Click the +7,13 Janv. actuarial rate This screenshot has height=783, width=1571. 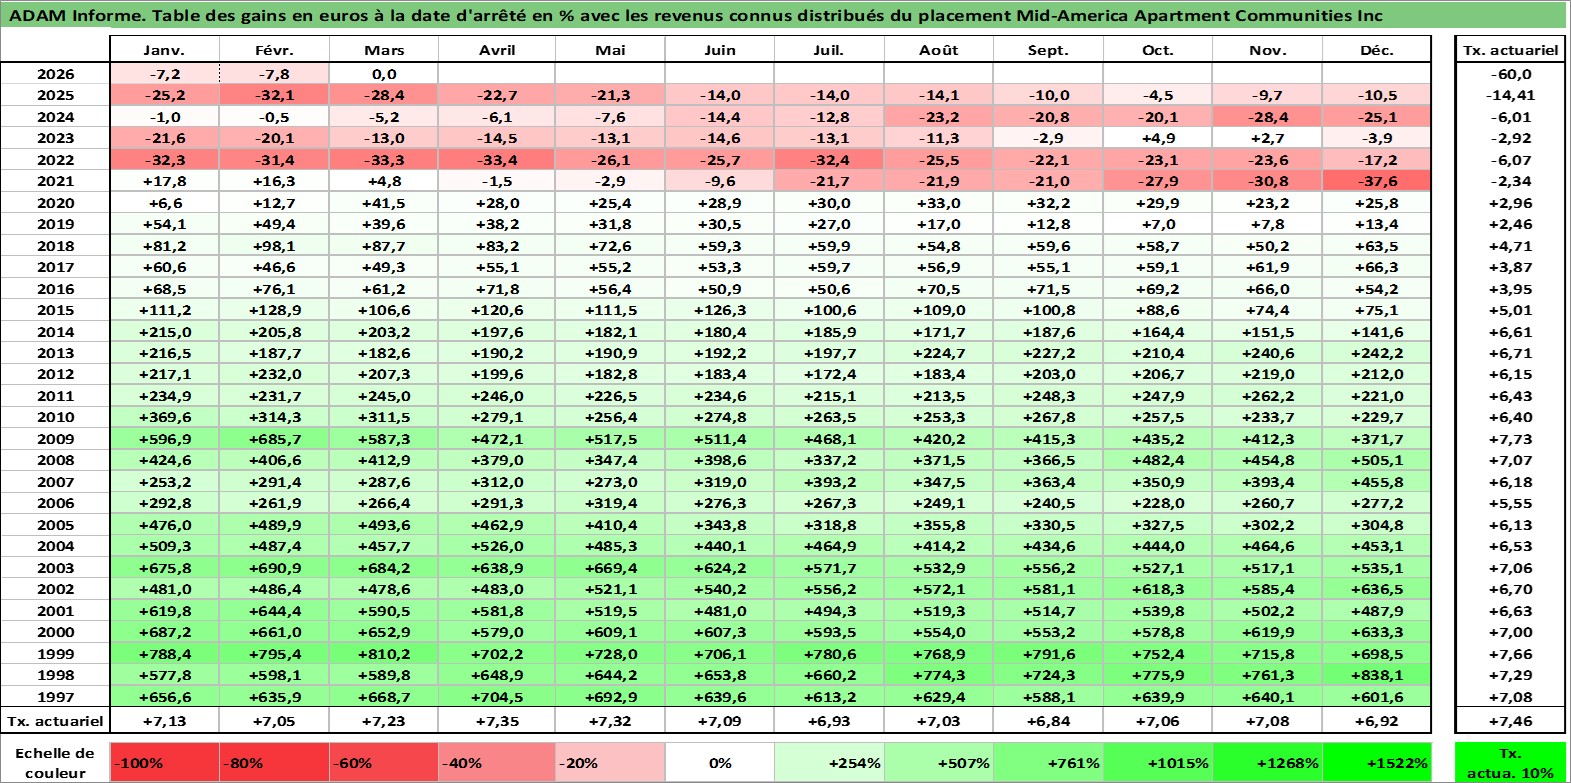coord(165,720)
